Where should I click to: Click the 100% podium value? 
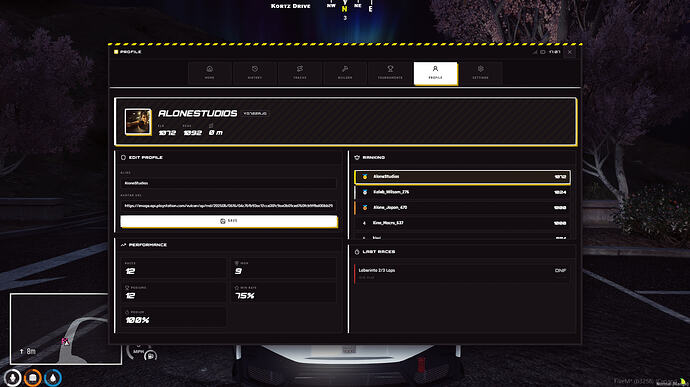click(137, 320)
